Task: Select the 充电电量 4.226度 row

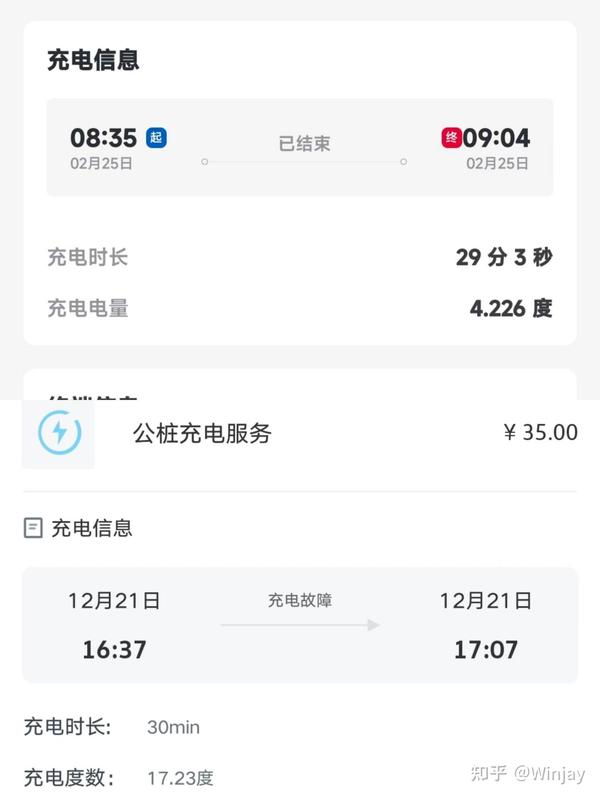Action: (300, 308)
